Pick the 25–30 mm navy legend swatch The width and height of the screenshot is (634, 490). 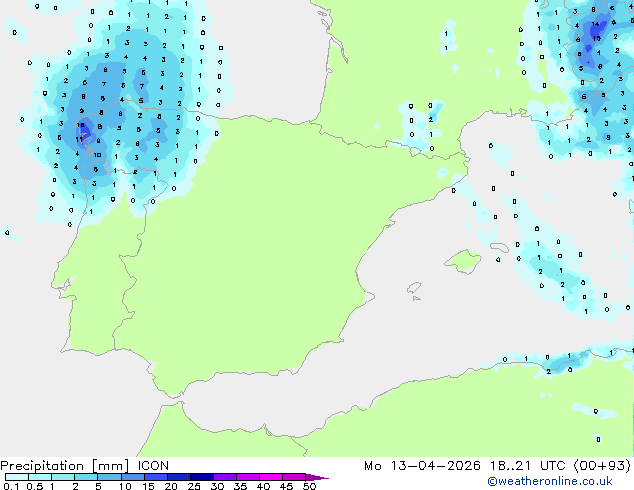(x=201, y=477)
